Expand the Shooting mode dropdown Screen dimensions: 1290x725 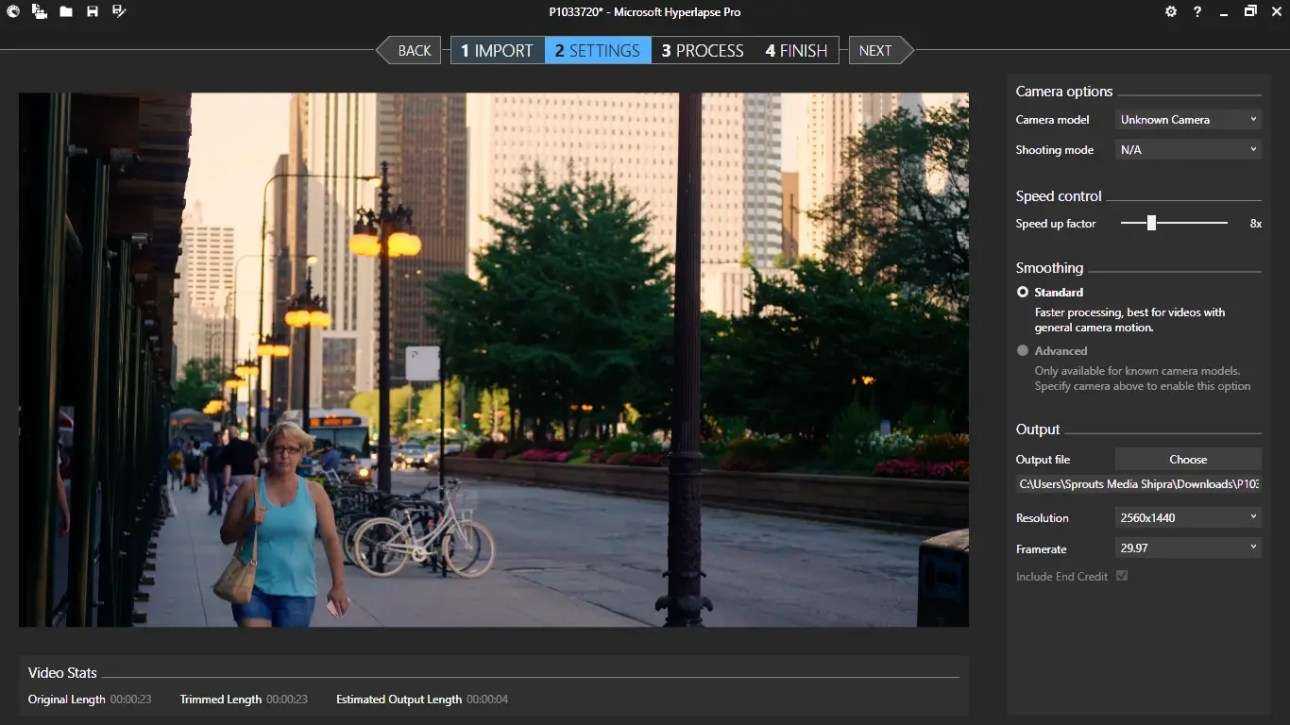(x=1188, y=150)
